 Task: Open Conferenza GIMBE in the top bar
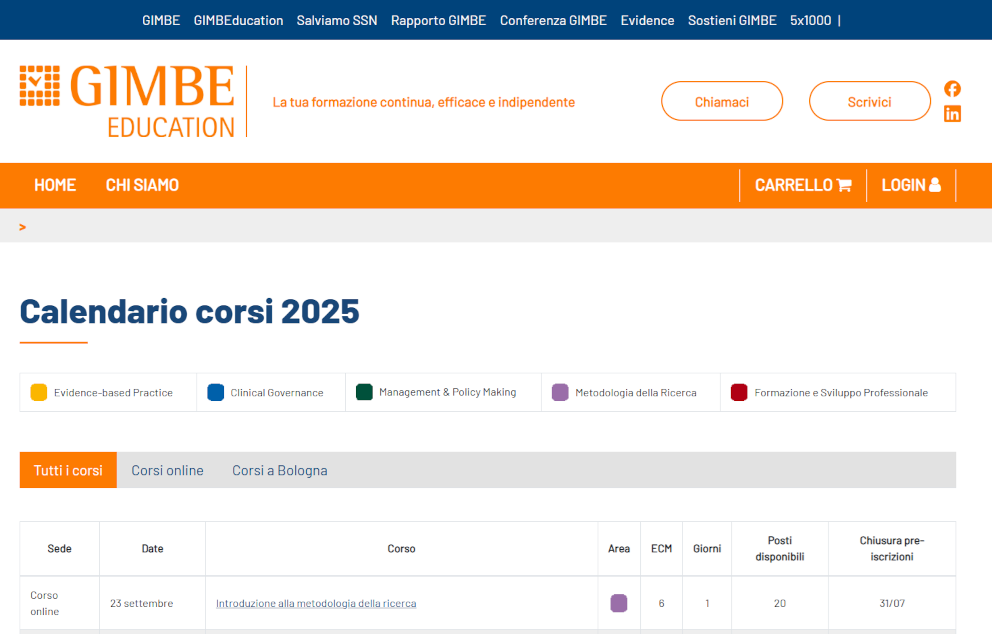(553, 20)
